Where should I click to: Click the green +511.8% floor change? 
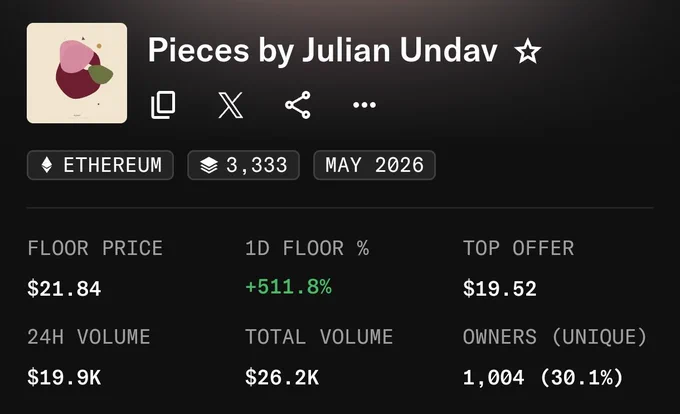pos(288,287)
